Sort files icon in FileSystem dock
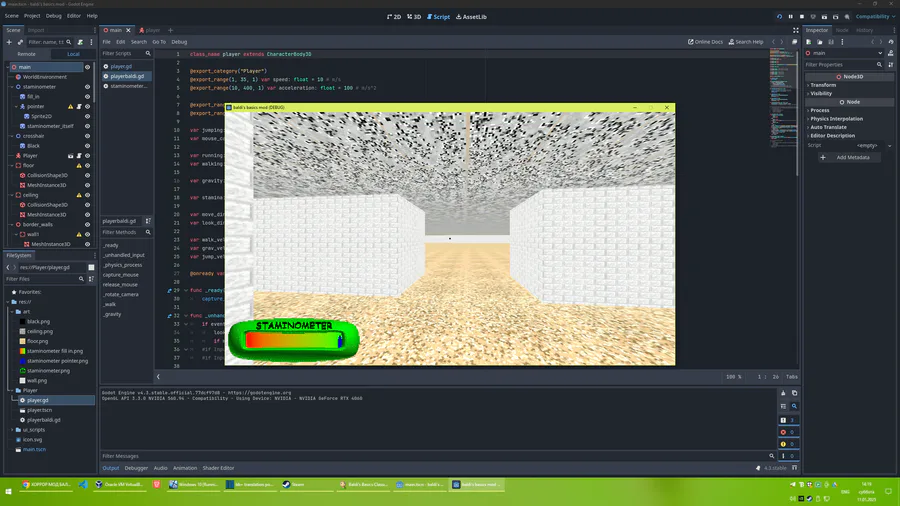 point(91,279)
